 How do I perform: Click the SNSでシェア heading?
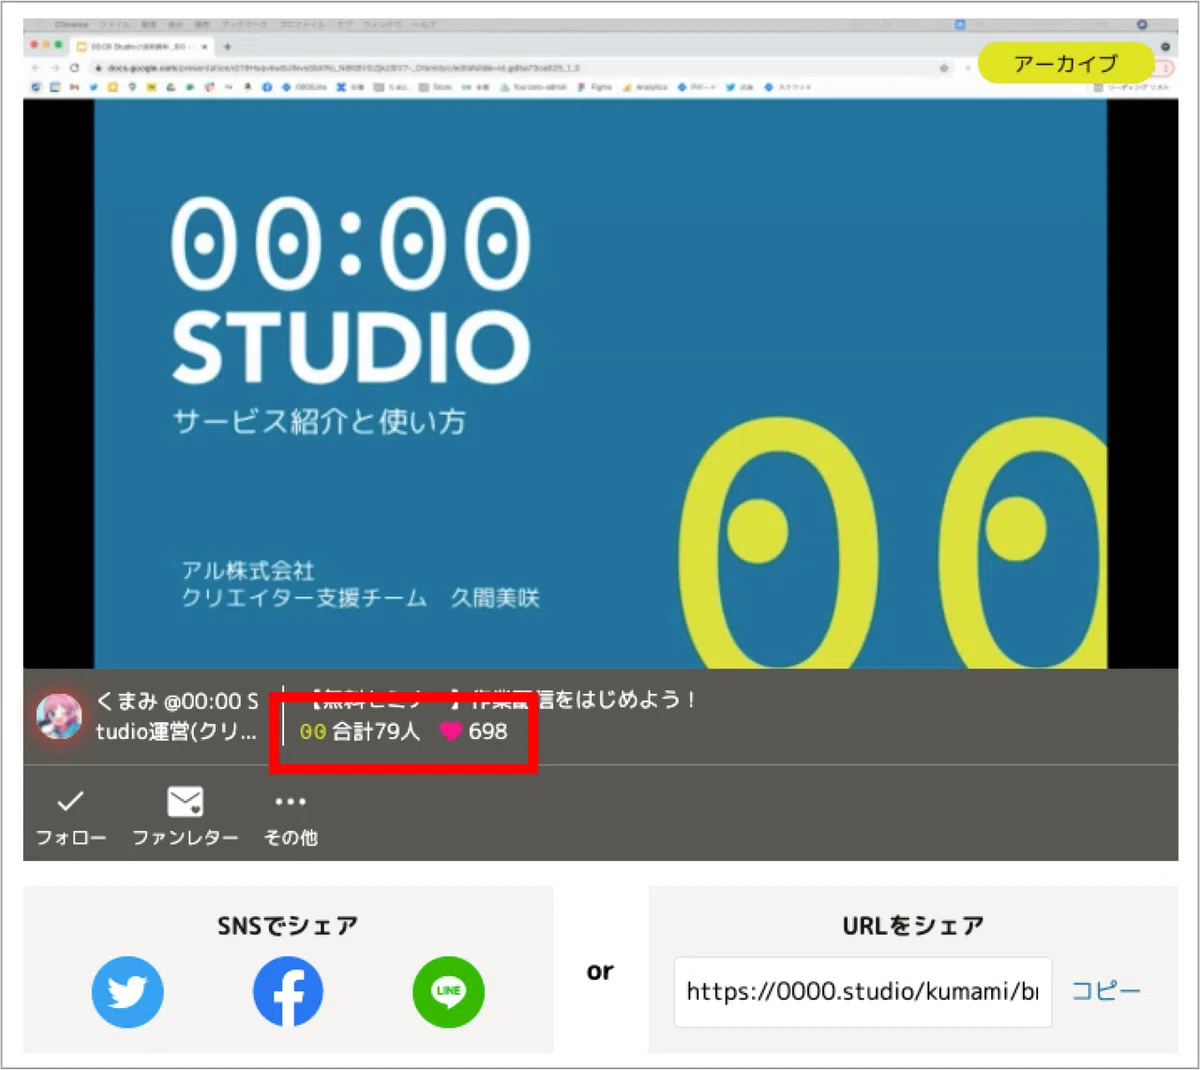pyautogui.click(x=288, y=926)
